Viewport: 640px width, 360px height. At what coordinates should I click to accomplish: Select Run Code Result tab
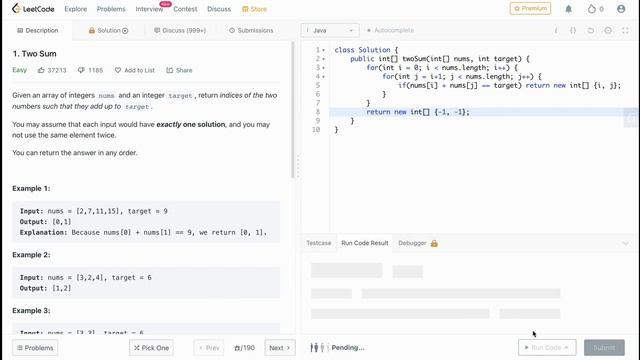(365, 243)
